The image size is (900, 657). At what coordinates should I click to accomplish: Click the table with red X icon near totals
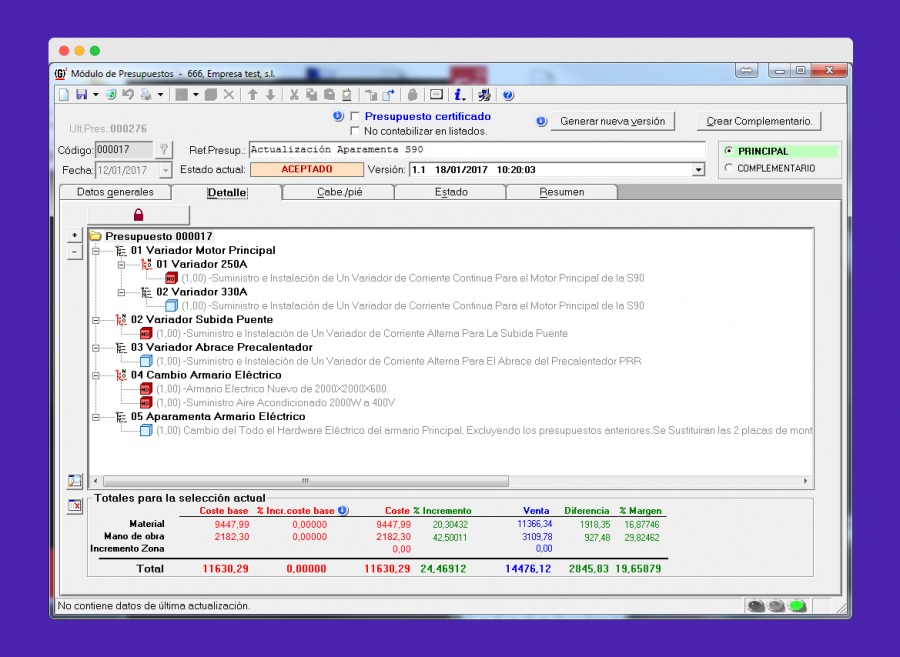click(x=75, y=506)
